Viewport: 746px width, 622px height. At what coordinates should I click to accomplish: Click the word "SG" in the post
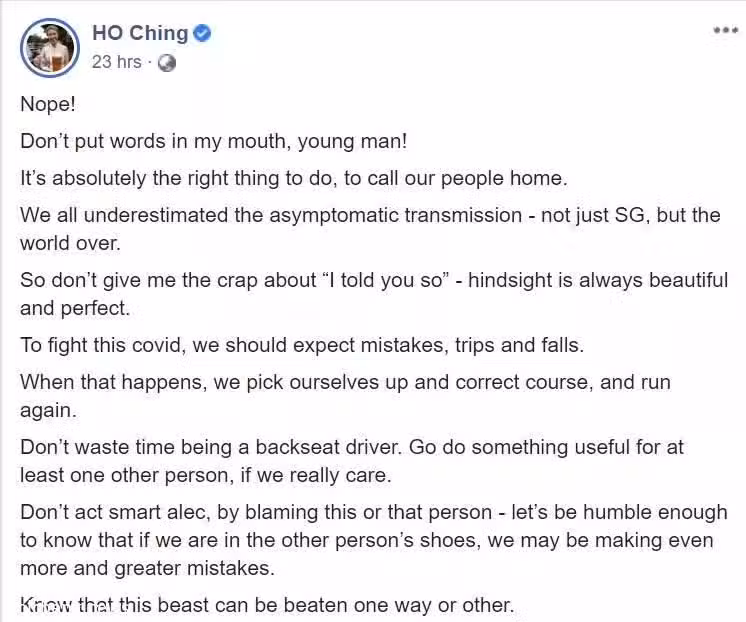pyautogui.click(x=629, y=215)
